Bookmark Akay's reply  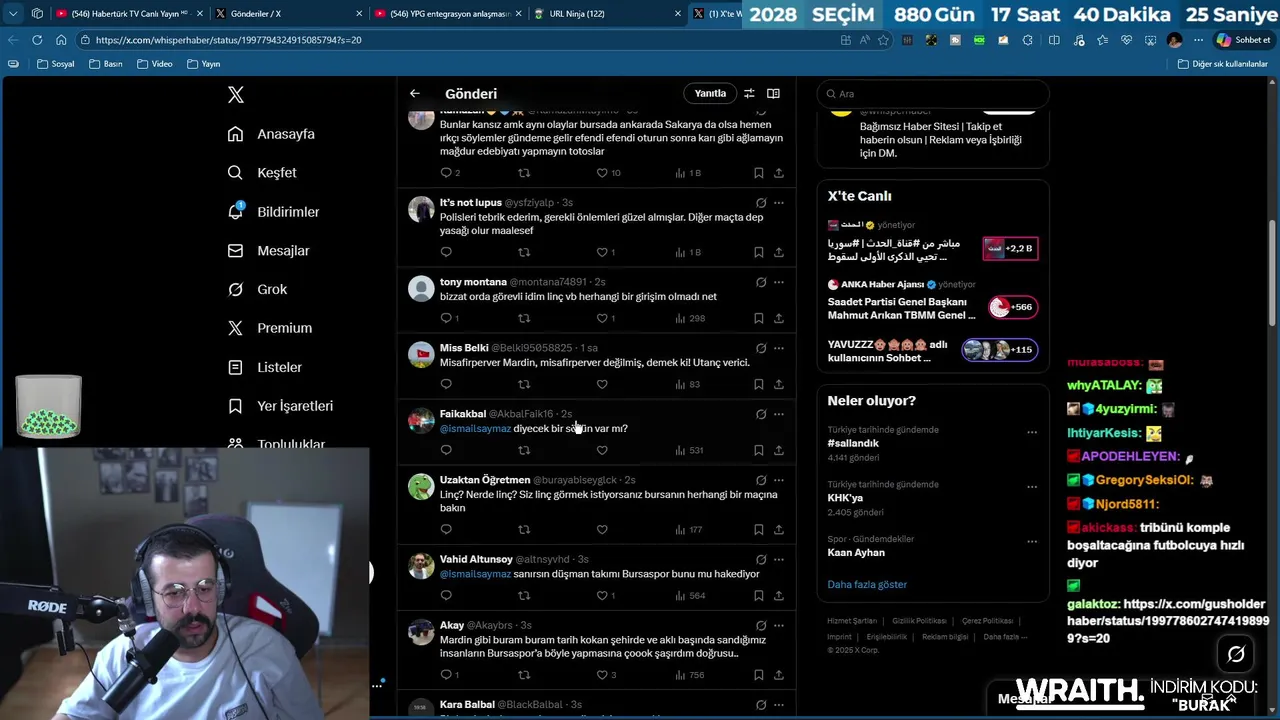(759, 675)
